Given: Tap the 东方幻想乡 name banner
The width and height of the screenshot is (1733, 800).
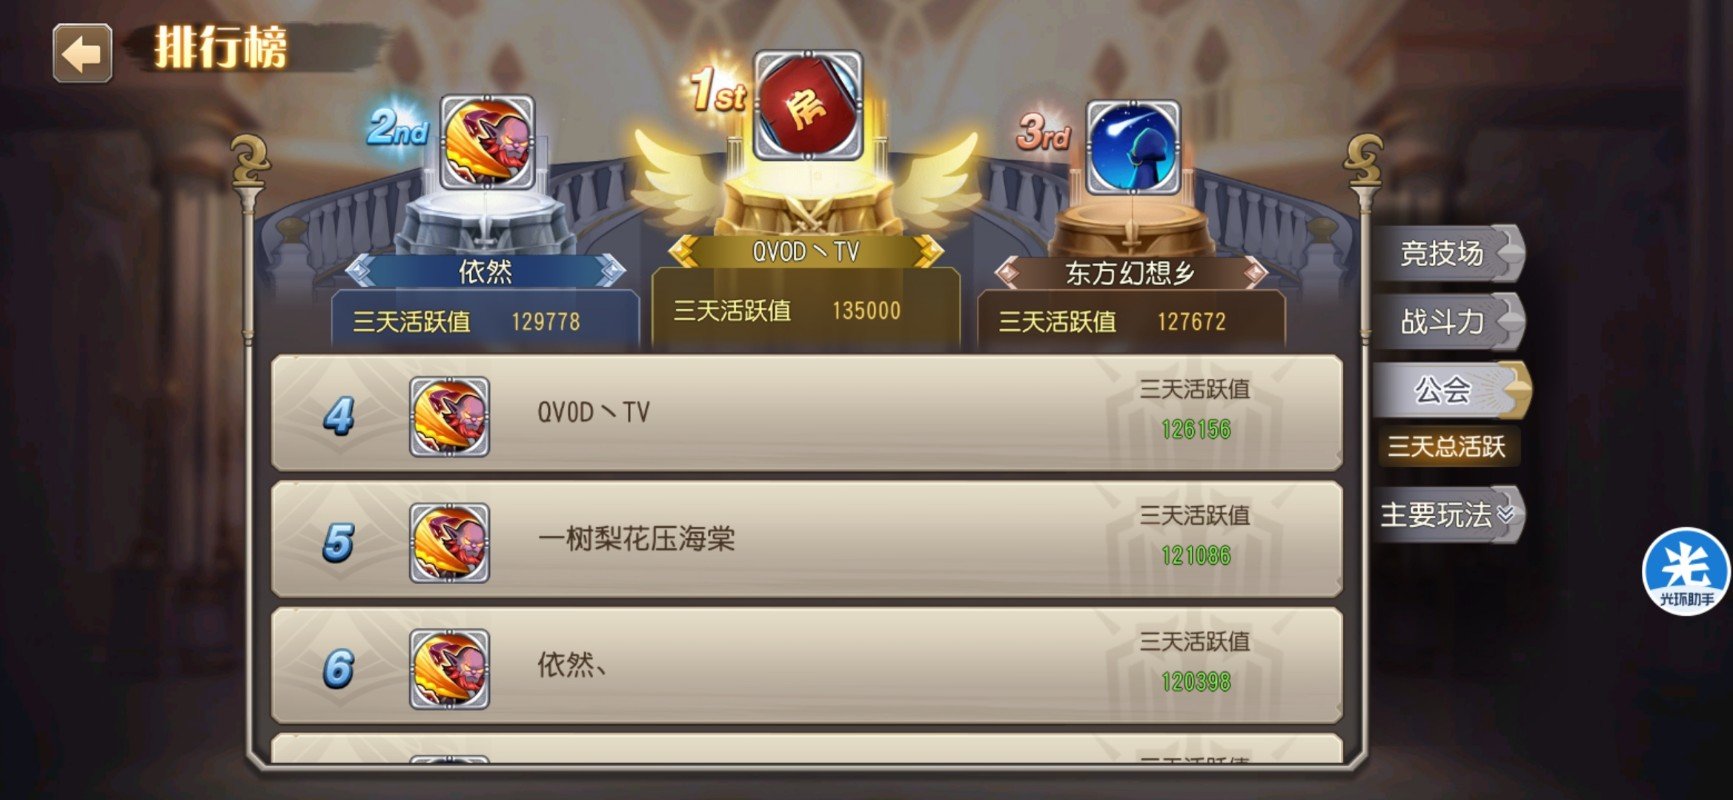Looking at the screenshot, I should pos(1131,273).
